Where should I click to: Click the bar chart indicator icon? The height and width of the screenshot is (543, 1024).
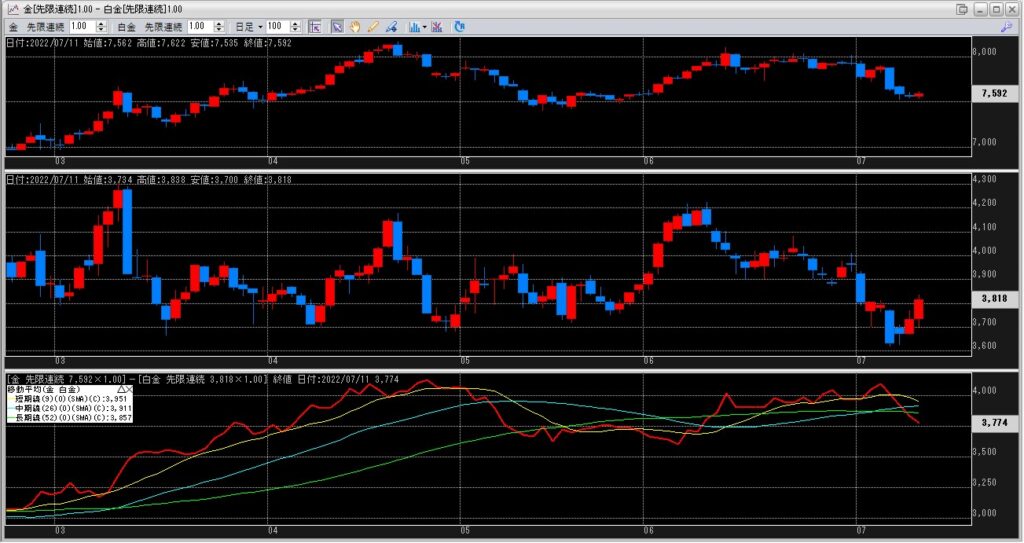tap(411, 26)
